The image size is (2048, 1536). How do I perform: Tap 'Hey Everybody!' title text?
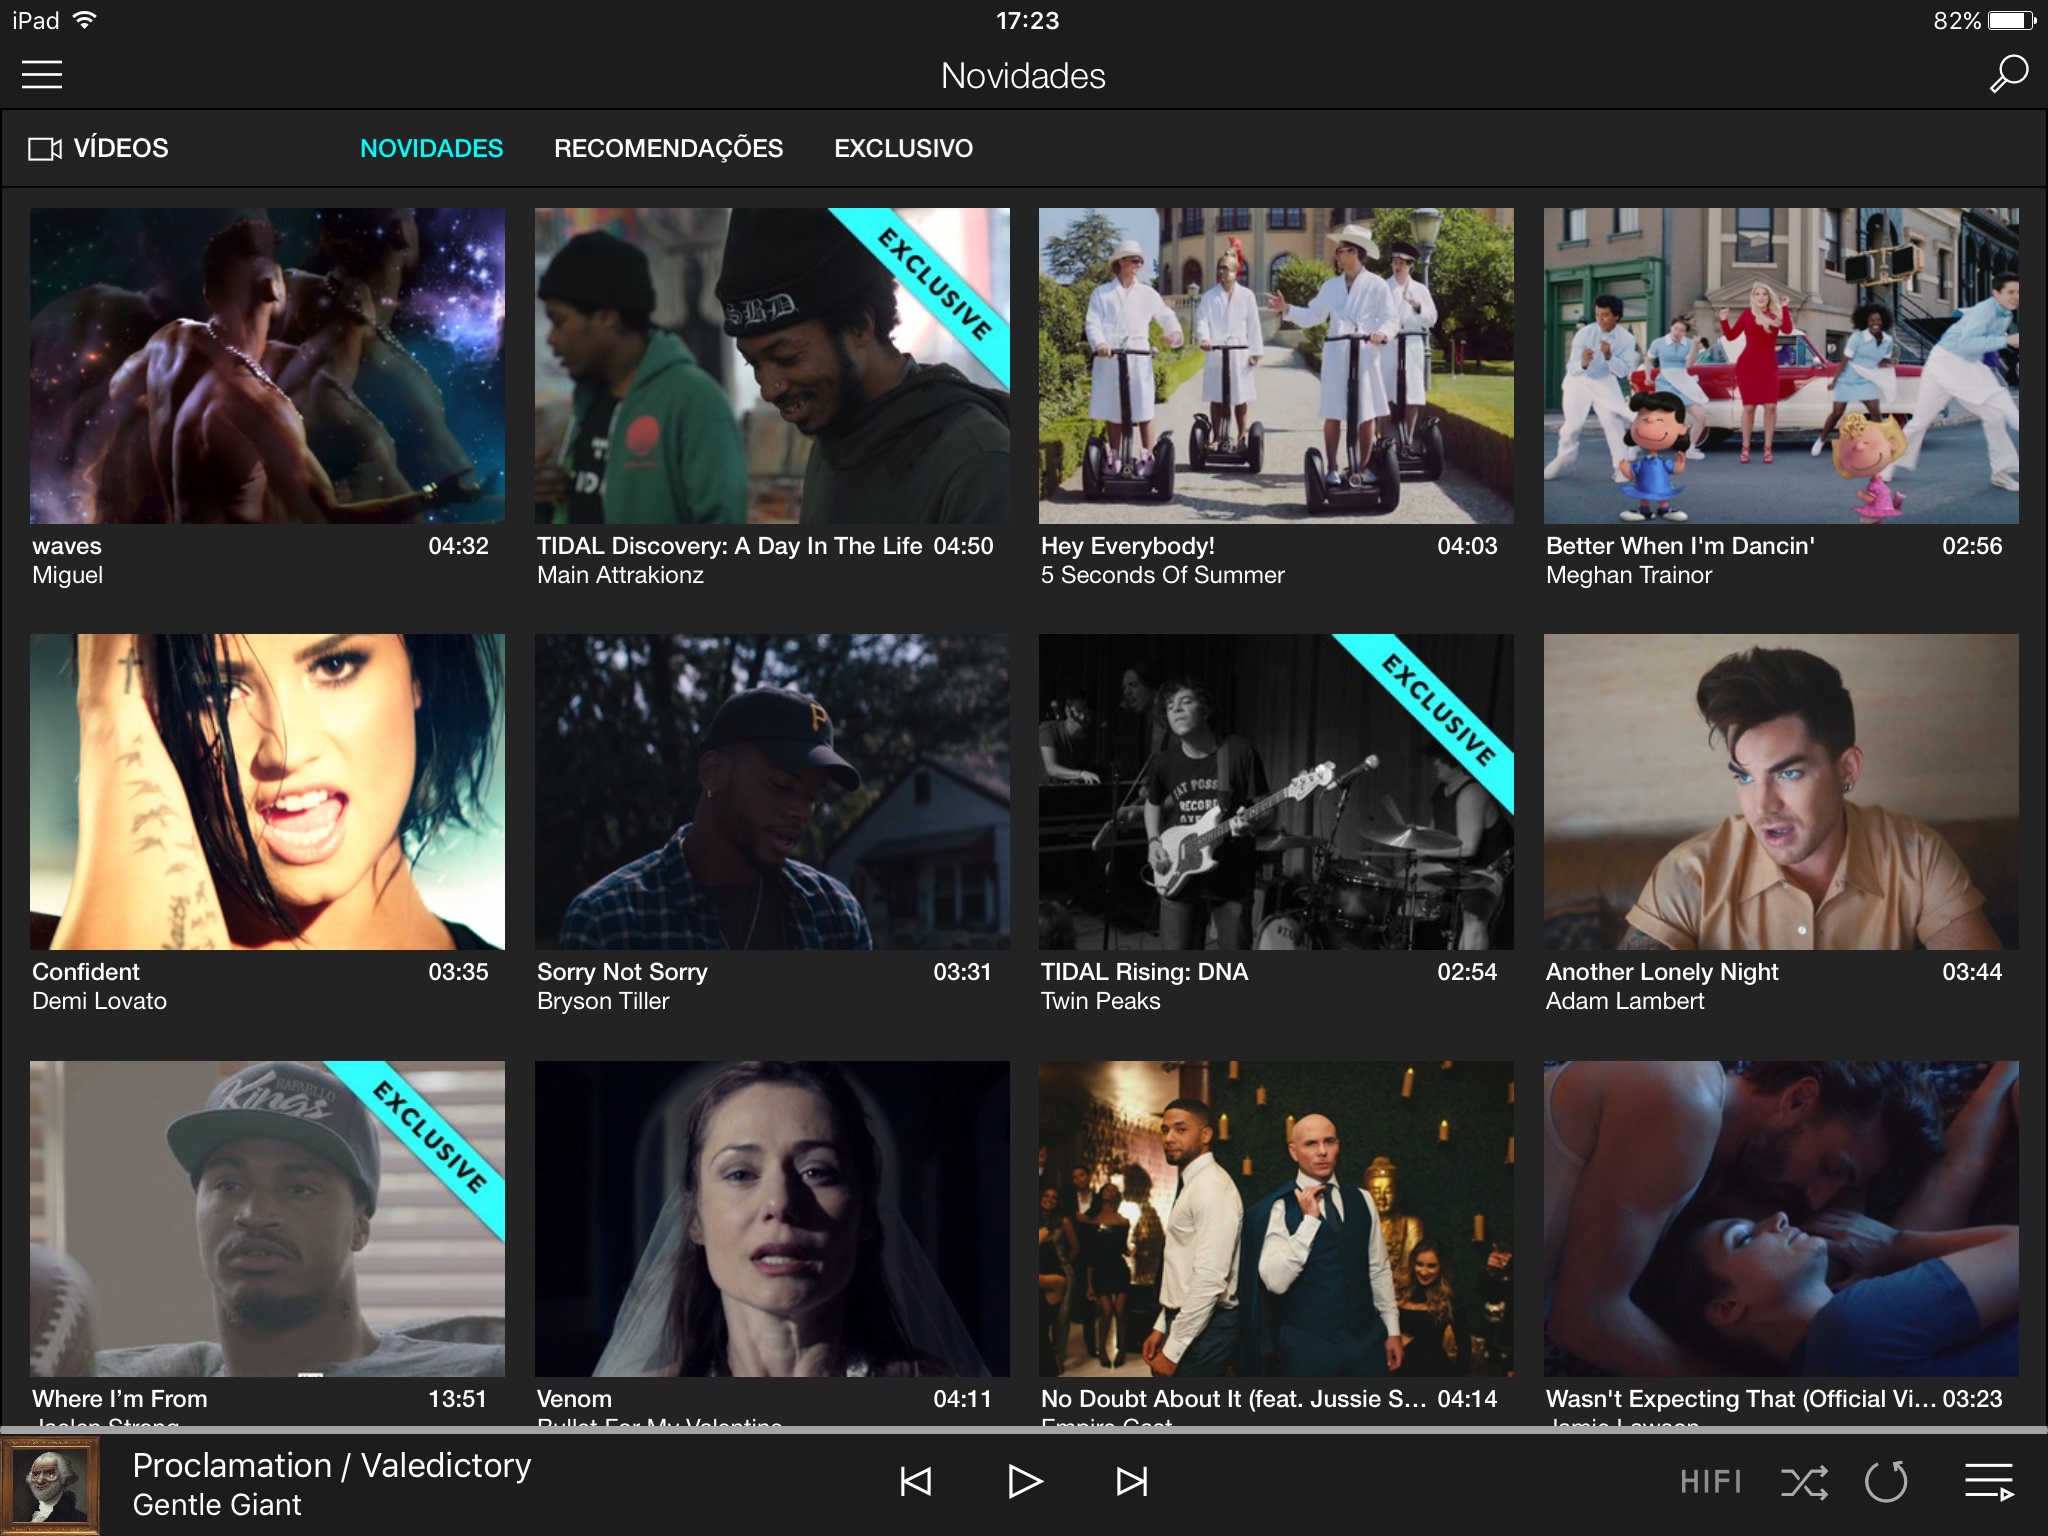[x=1128, y=546]
